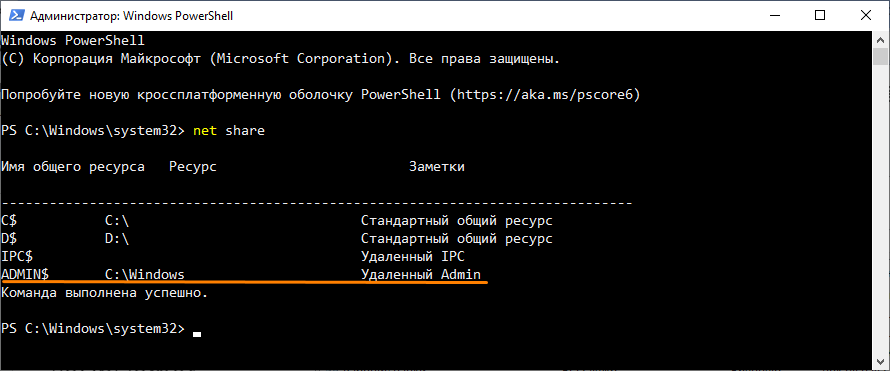The image size is (890, 371).
Task: Click the scrollbar down arrow
Action: 880,362
